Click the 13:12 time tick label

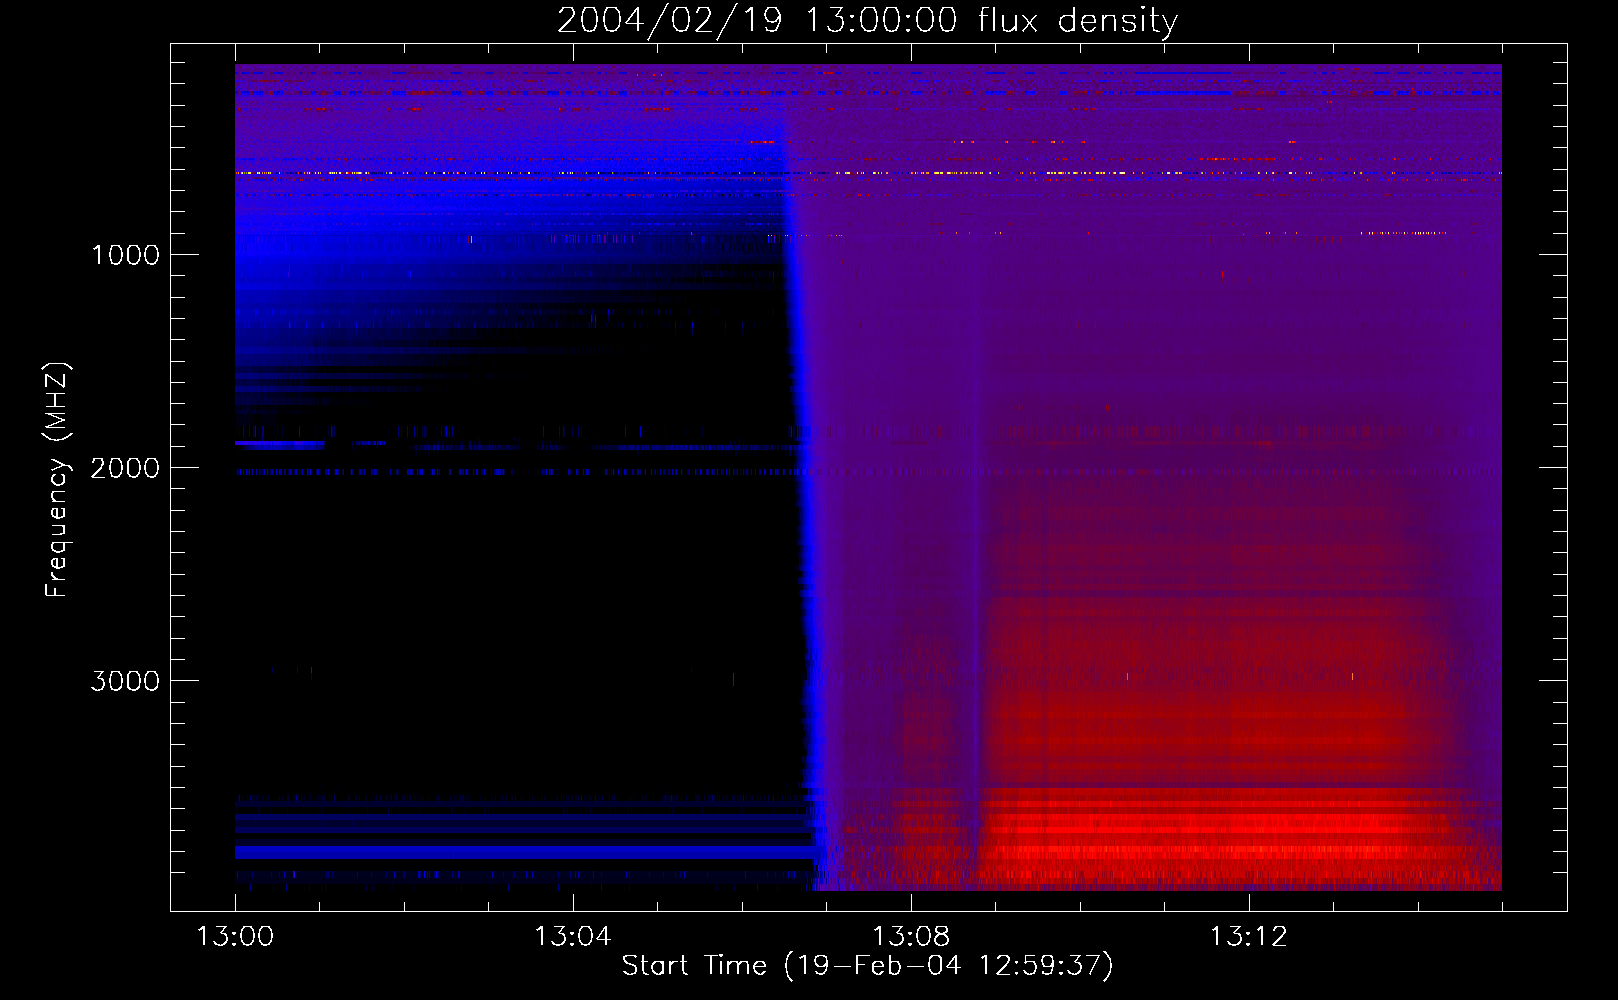(x=1249, y=937)
